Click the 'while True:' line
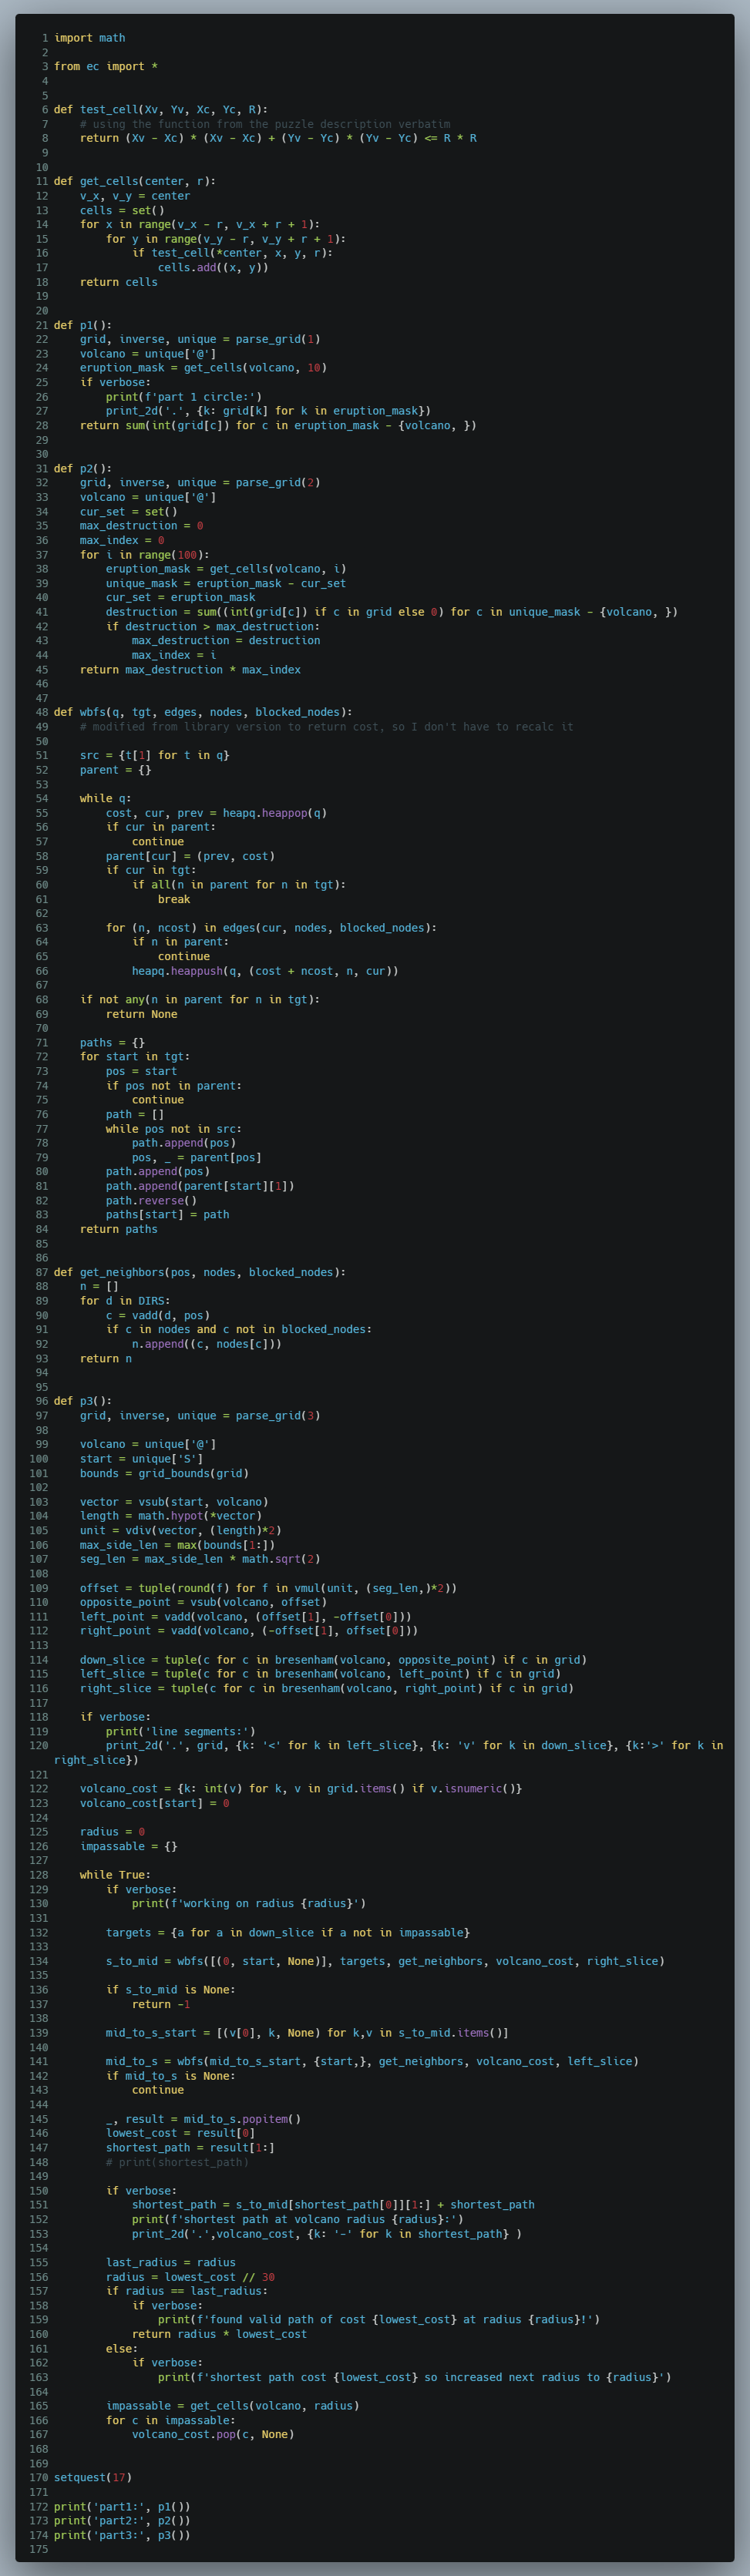The height and width of the screenshot is (2576, 750). [115, 1875]
